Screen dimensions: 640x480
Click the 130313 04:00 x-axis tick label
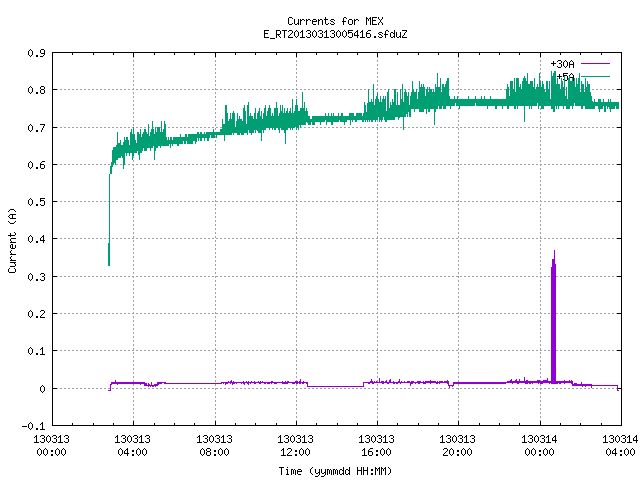132,446
